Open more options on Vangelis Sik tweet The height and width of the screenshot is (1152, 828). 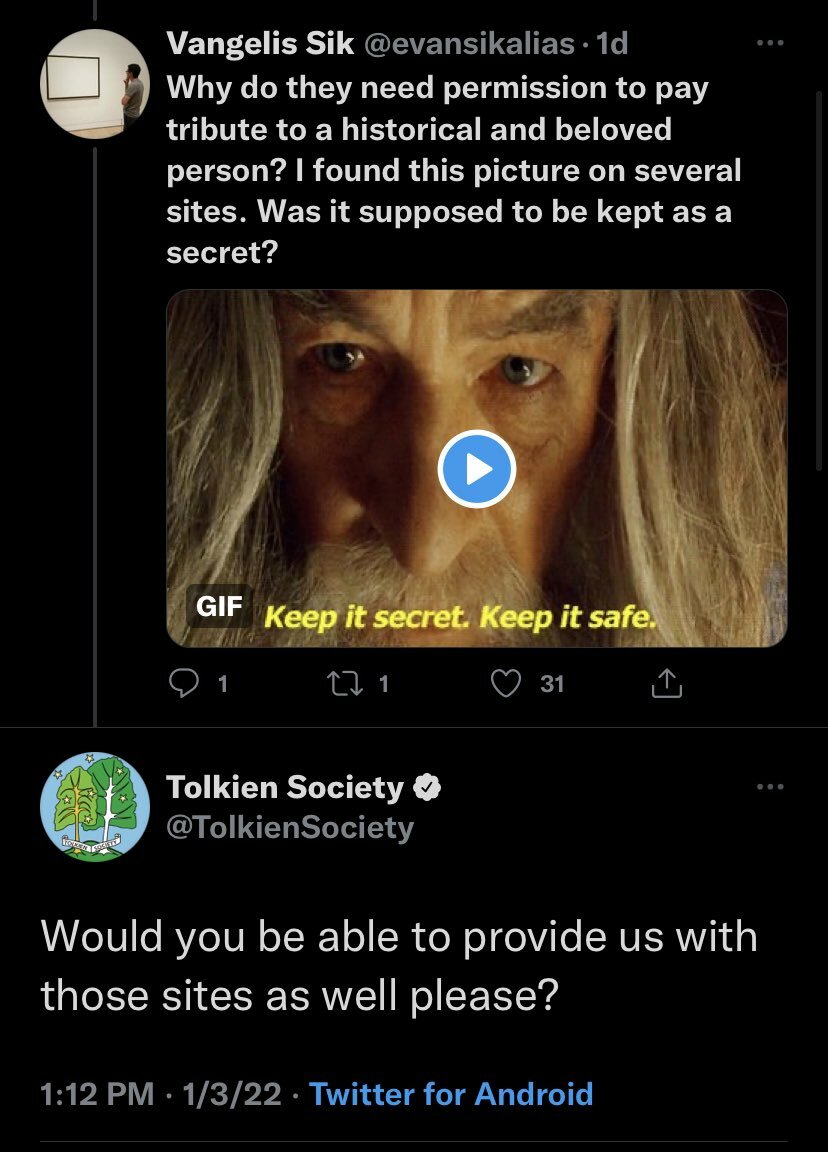(x=770, y=44)
